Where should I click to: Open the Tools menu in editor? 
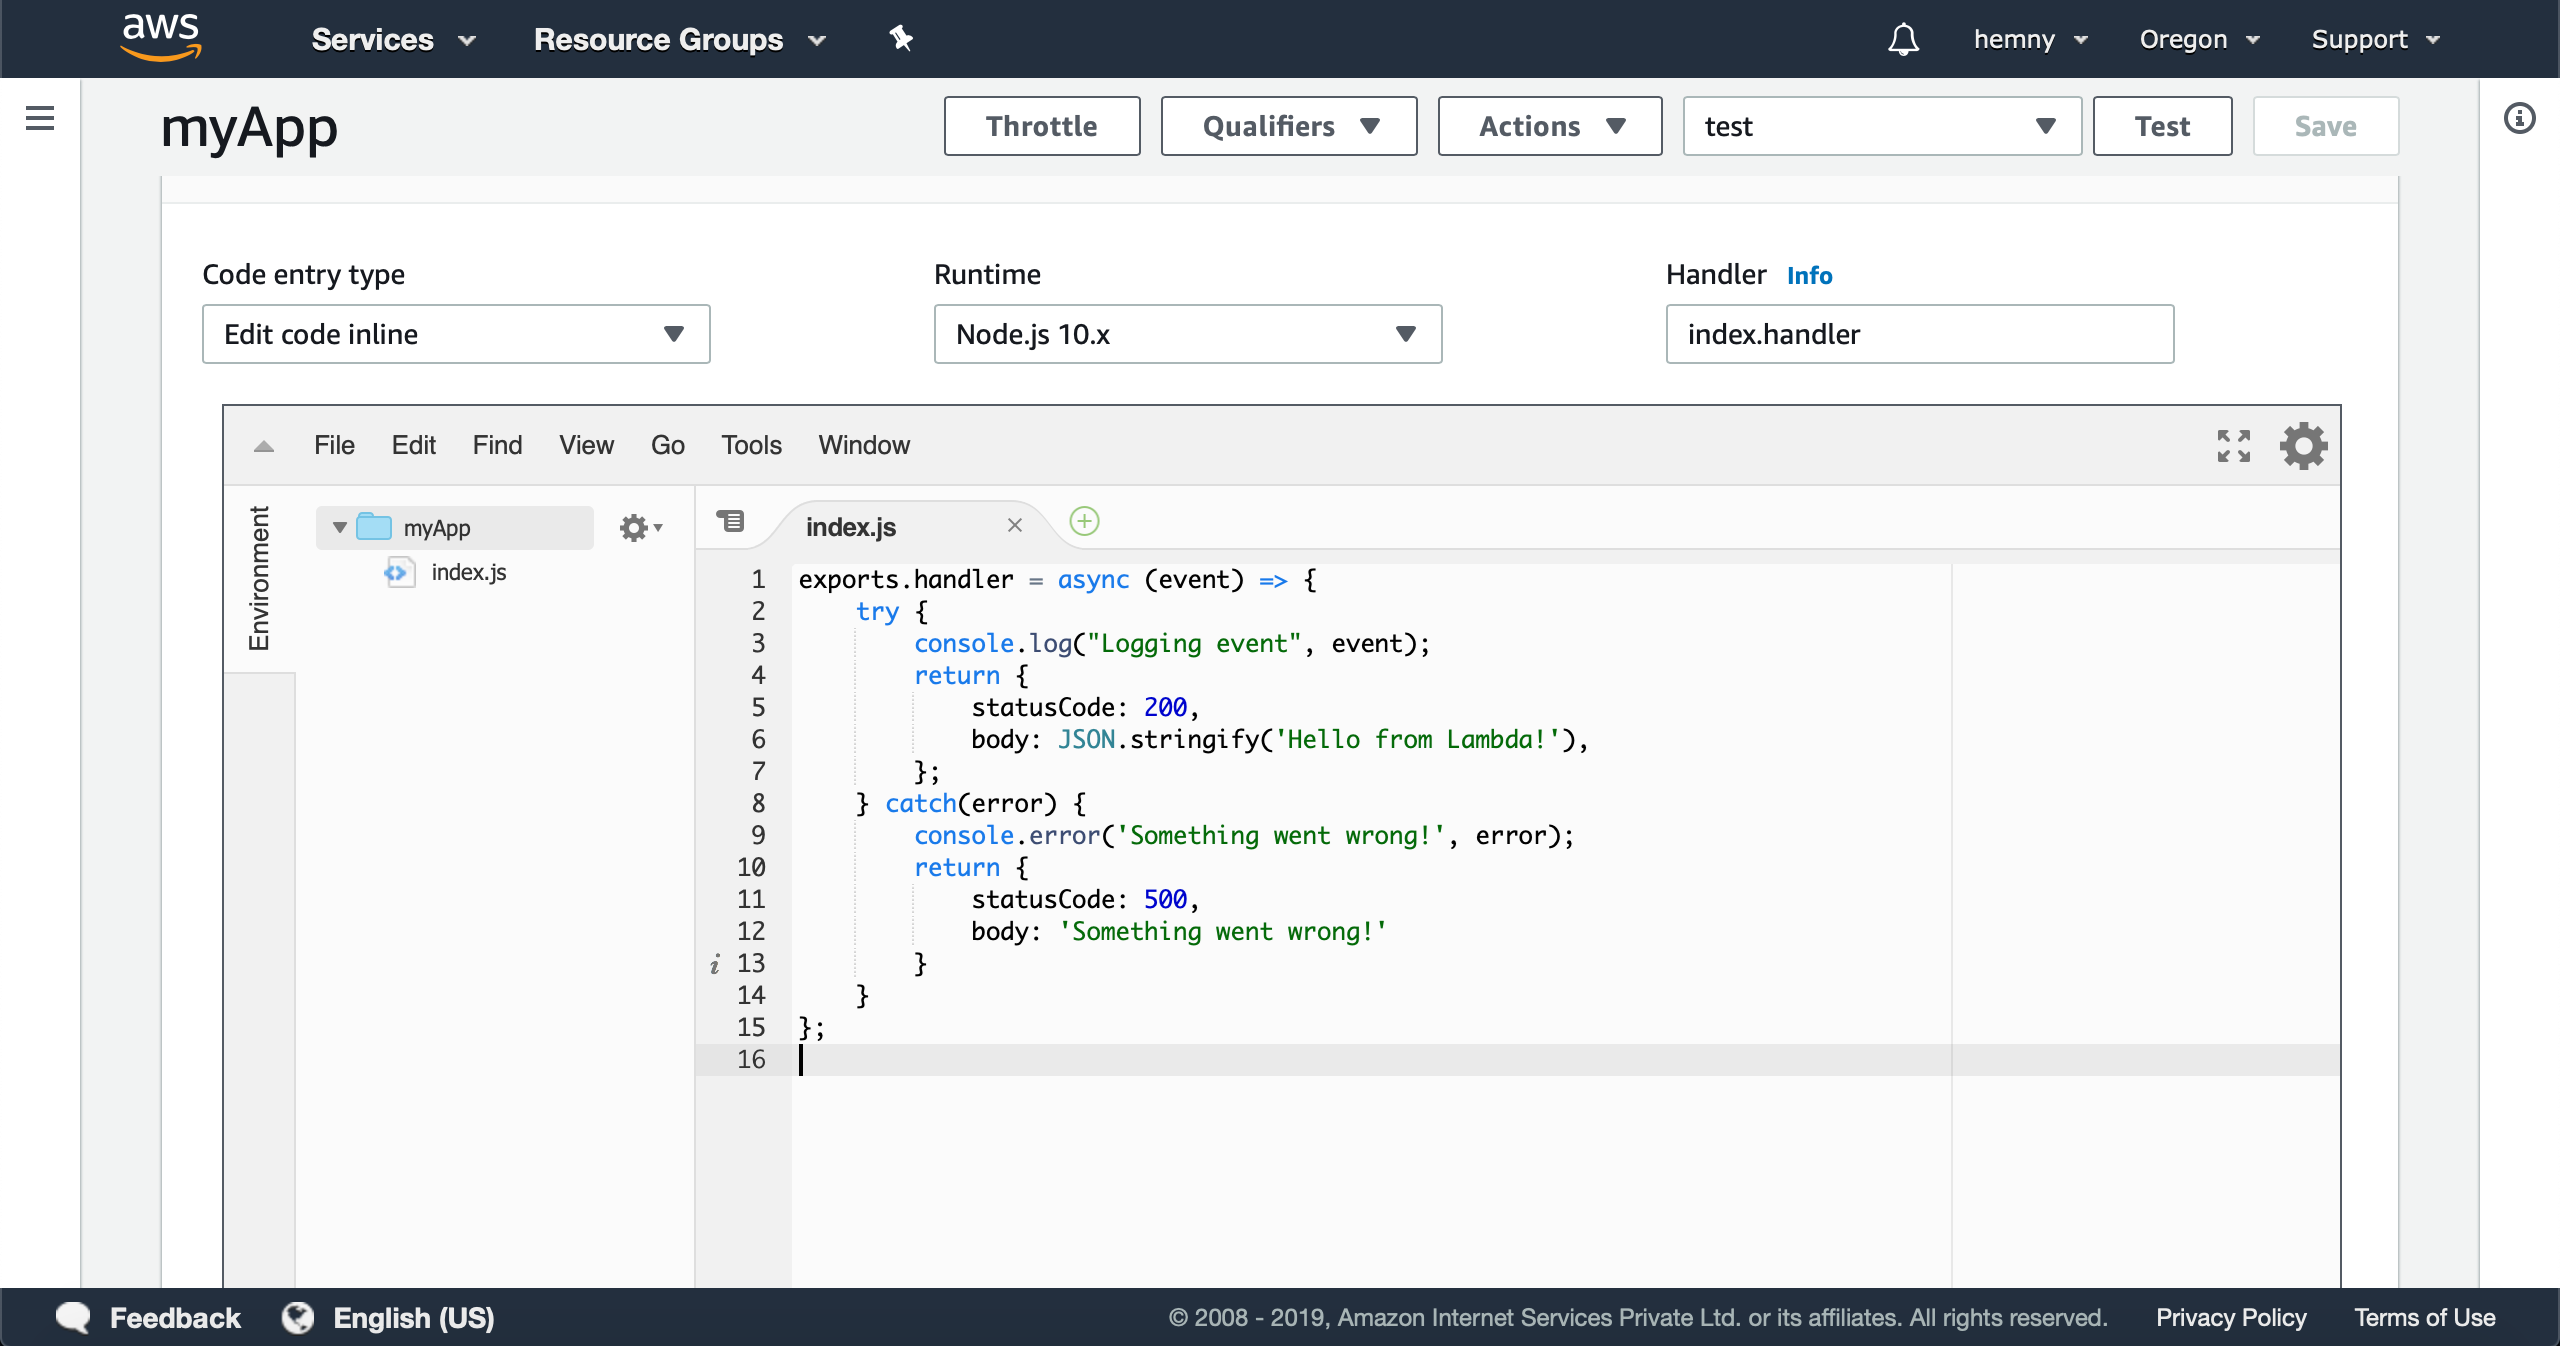751,445
